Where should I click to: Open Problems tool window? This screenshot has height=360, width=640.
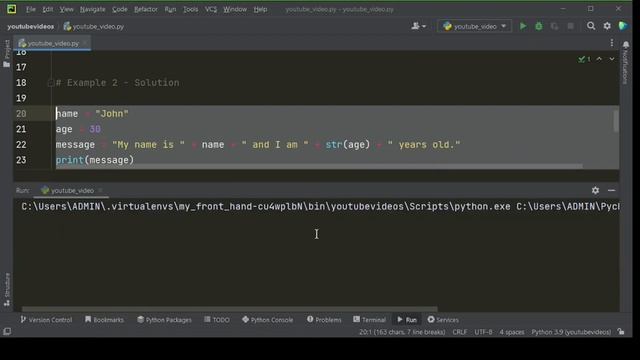click(324, 320)
